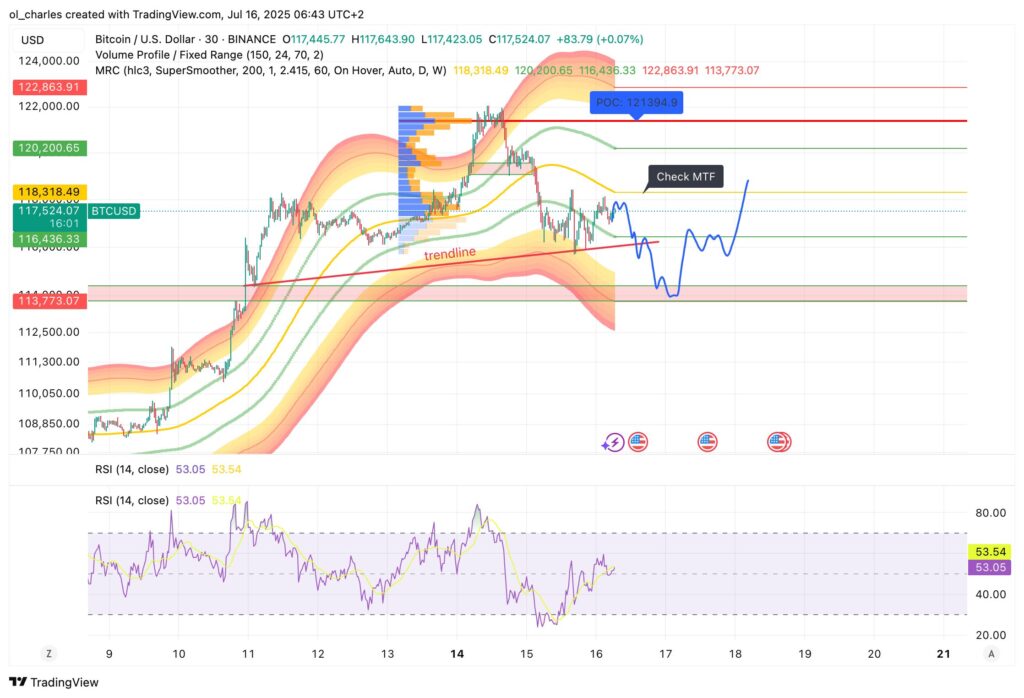Viewport: 1024px width, 698px height.
Task: Open the first US flag economic event marker
Action: 637,441
